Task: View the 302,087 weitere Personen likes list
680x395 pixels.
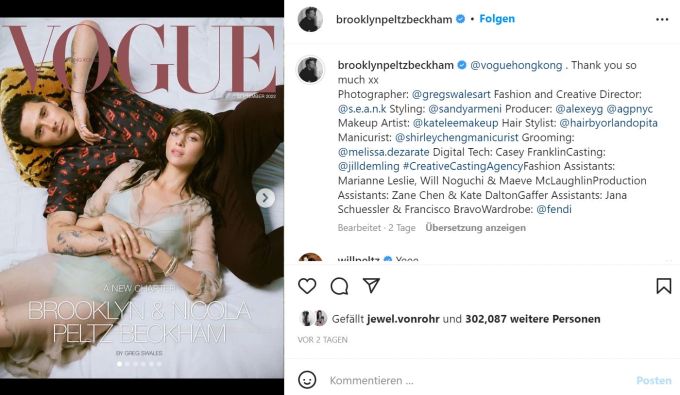Action: [533, 319]
